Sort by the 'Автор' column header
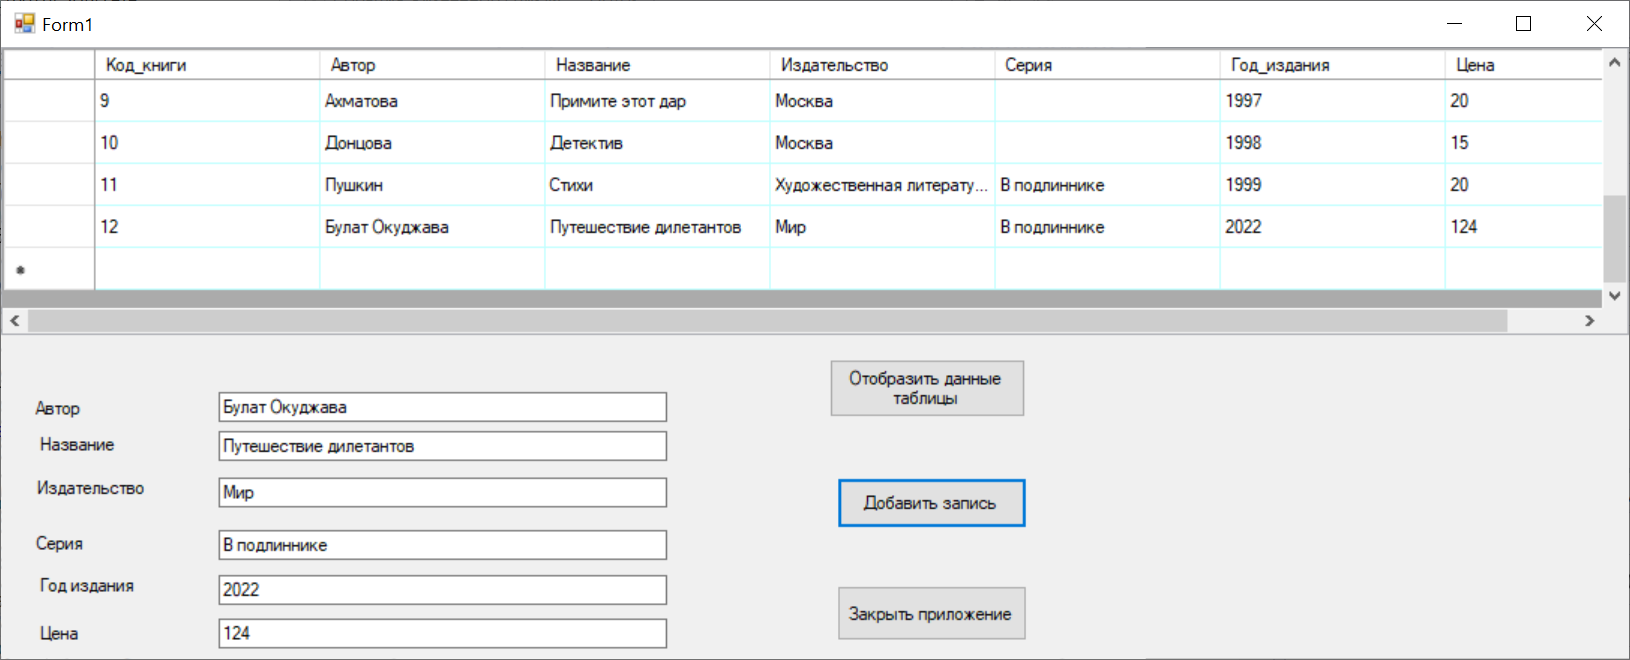The height and width of the screenshot is (660, 1630). coord(432,65)
